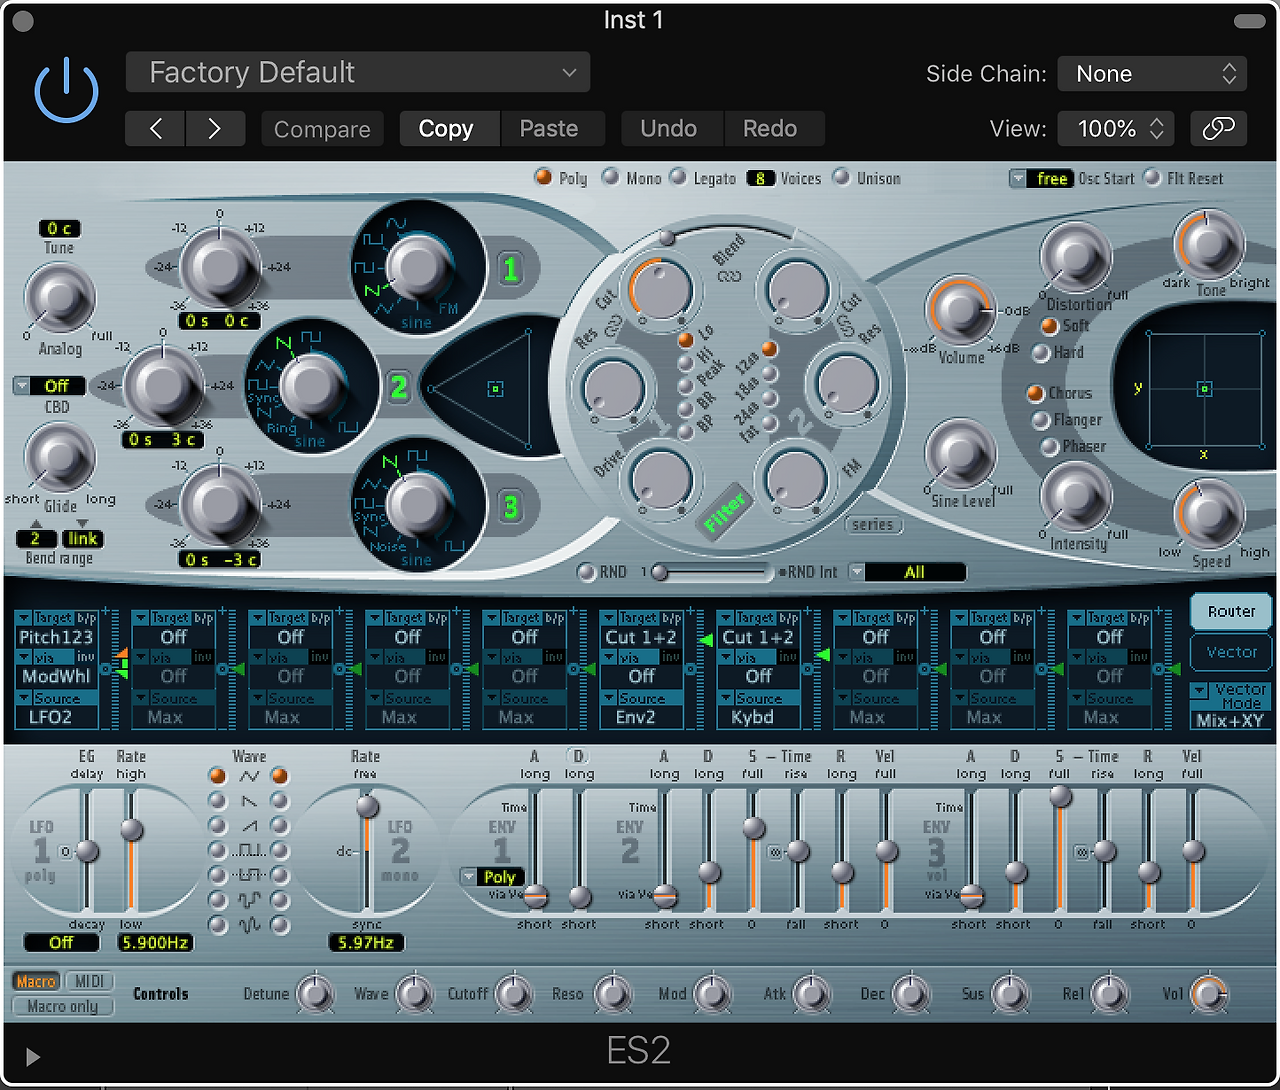
Task: Set filter 1 to Peak mode
Action: click(x=685, y=385)
